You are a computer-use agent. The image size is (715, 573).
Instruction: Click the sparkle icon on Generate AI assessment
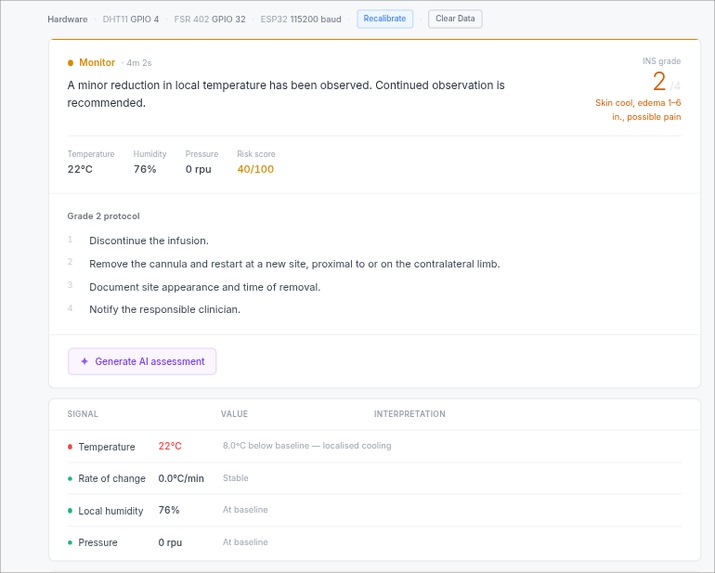[84, 362]
